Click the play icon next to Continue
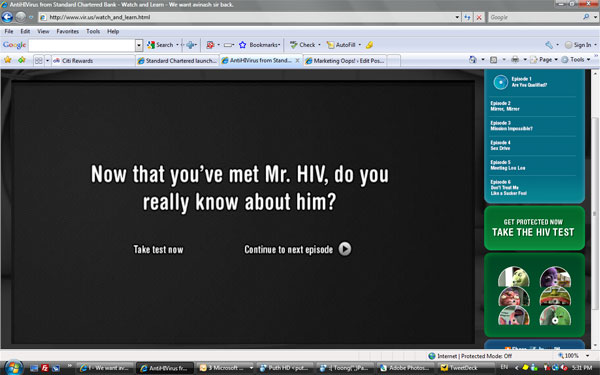This screenshot has width=600, height=375. (x=345, y=249)
